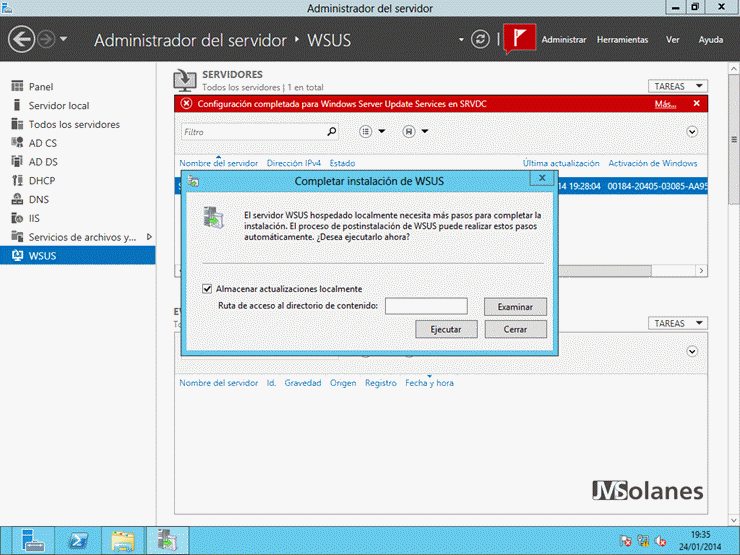The height and width of the screenshot is (555, 740).
Task: Click the forward navigation arrow
Action: click(46, 39)
